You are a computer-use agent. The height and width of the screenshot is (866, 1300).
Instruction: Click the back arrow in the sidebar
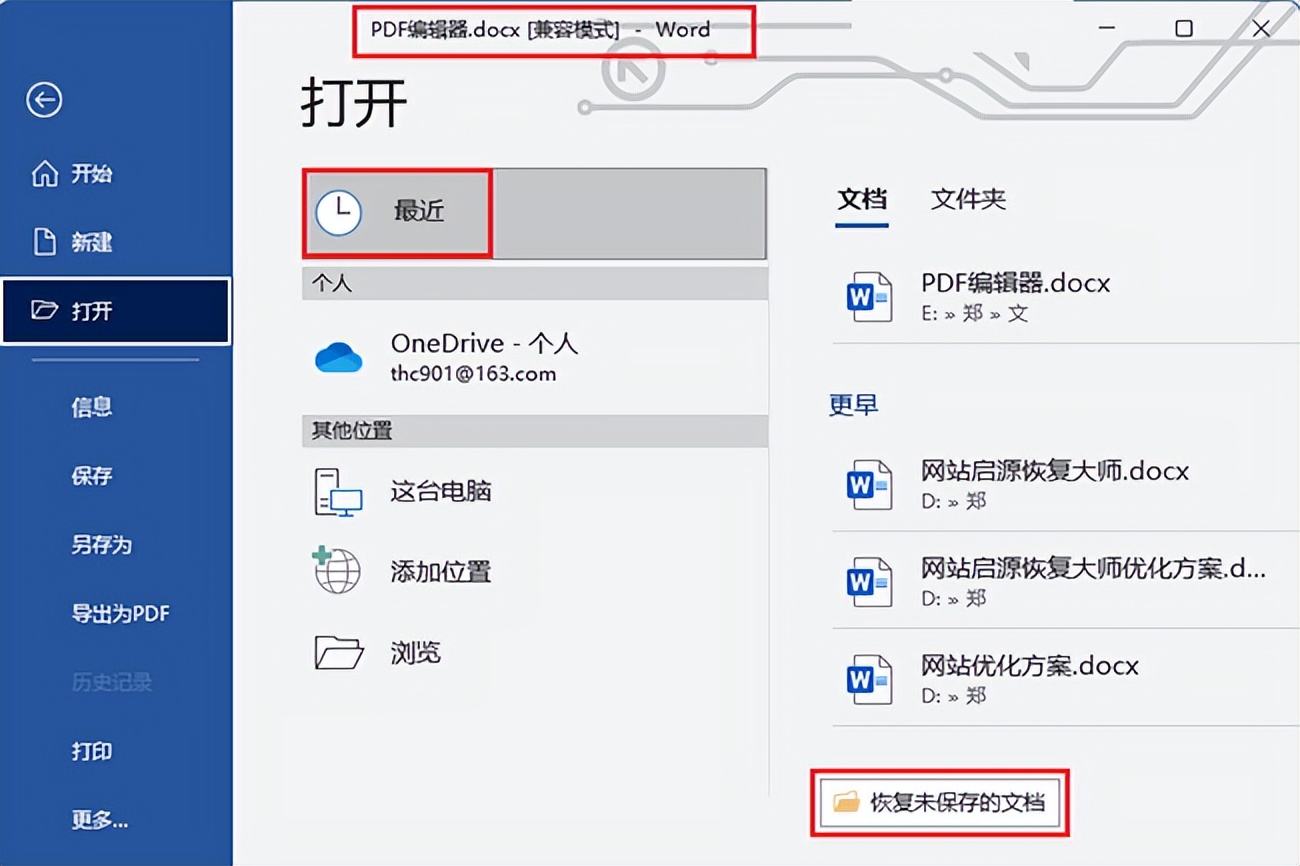tap(43, 101)
